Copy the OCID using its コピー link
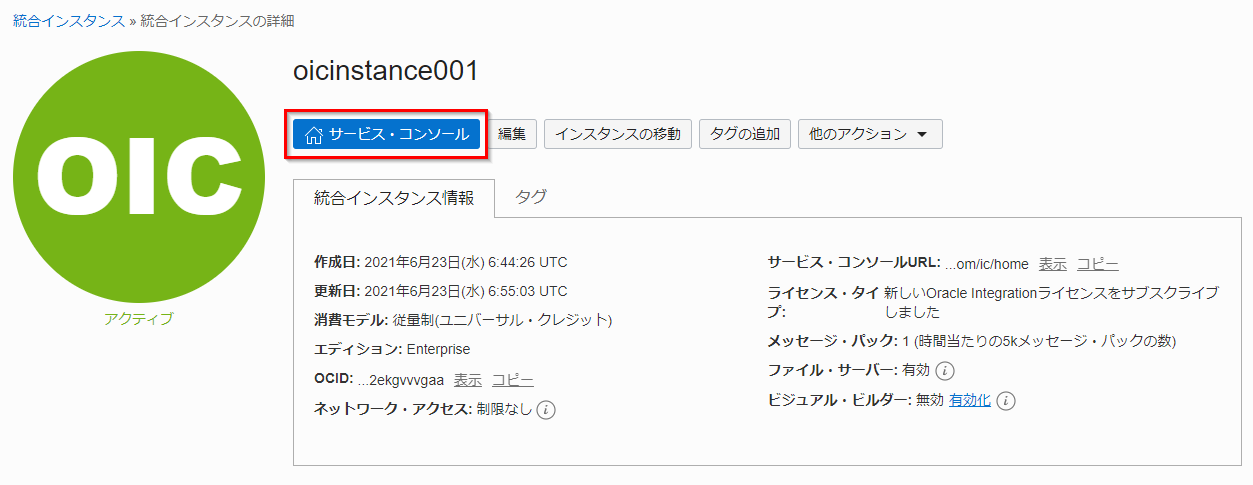 (x=512, y=380)
